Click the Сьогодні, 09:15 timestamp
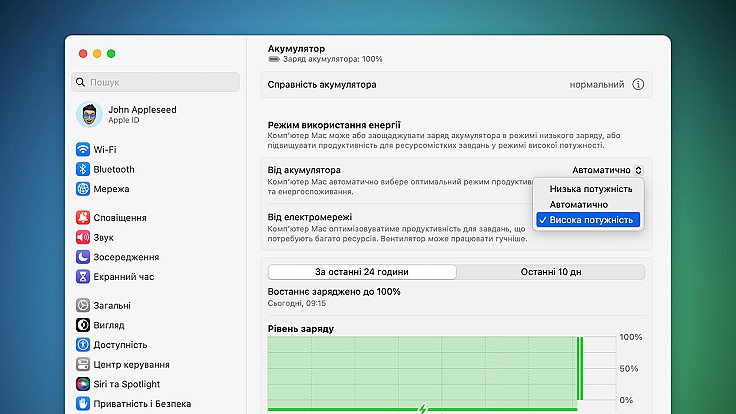The image size is (736, 414). [297, 303]
